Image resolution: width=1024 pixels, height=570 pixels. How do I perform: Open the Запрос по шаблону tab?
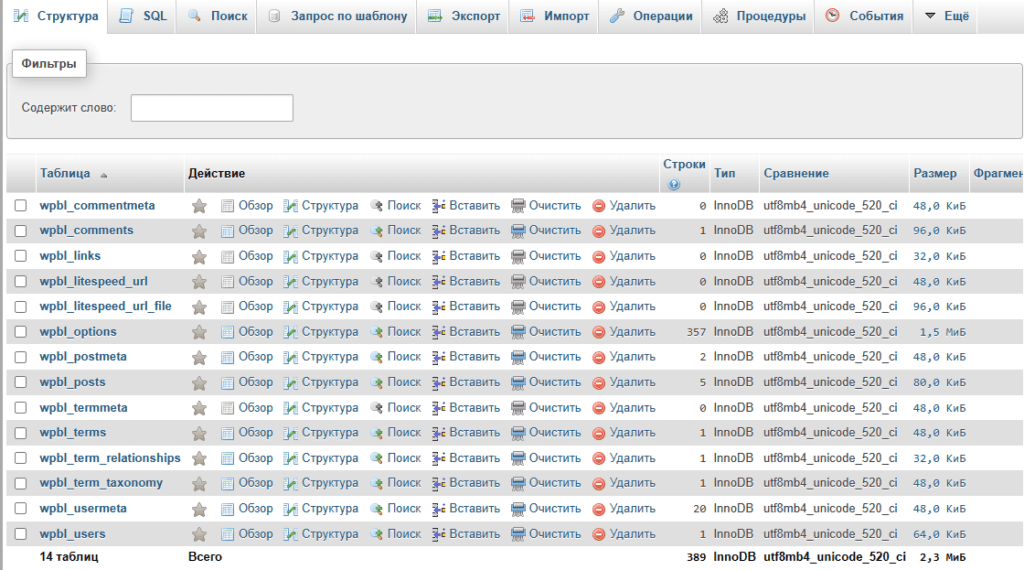(338, 16)
